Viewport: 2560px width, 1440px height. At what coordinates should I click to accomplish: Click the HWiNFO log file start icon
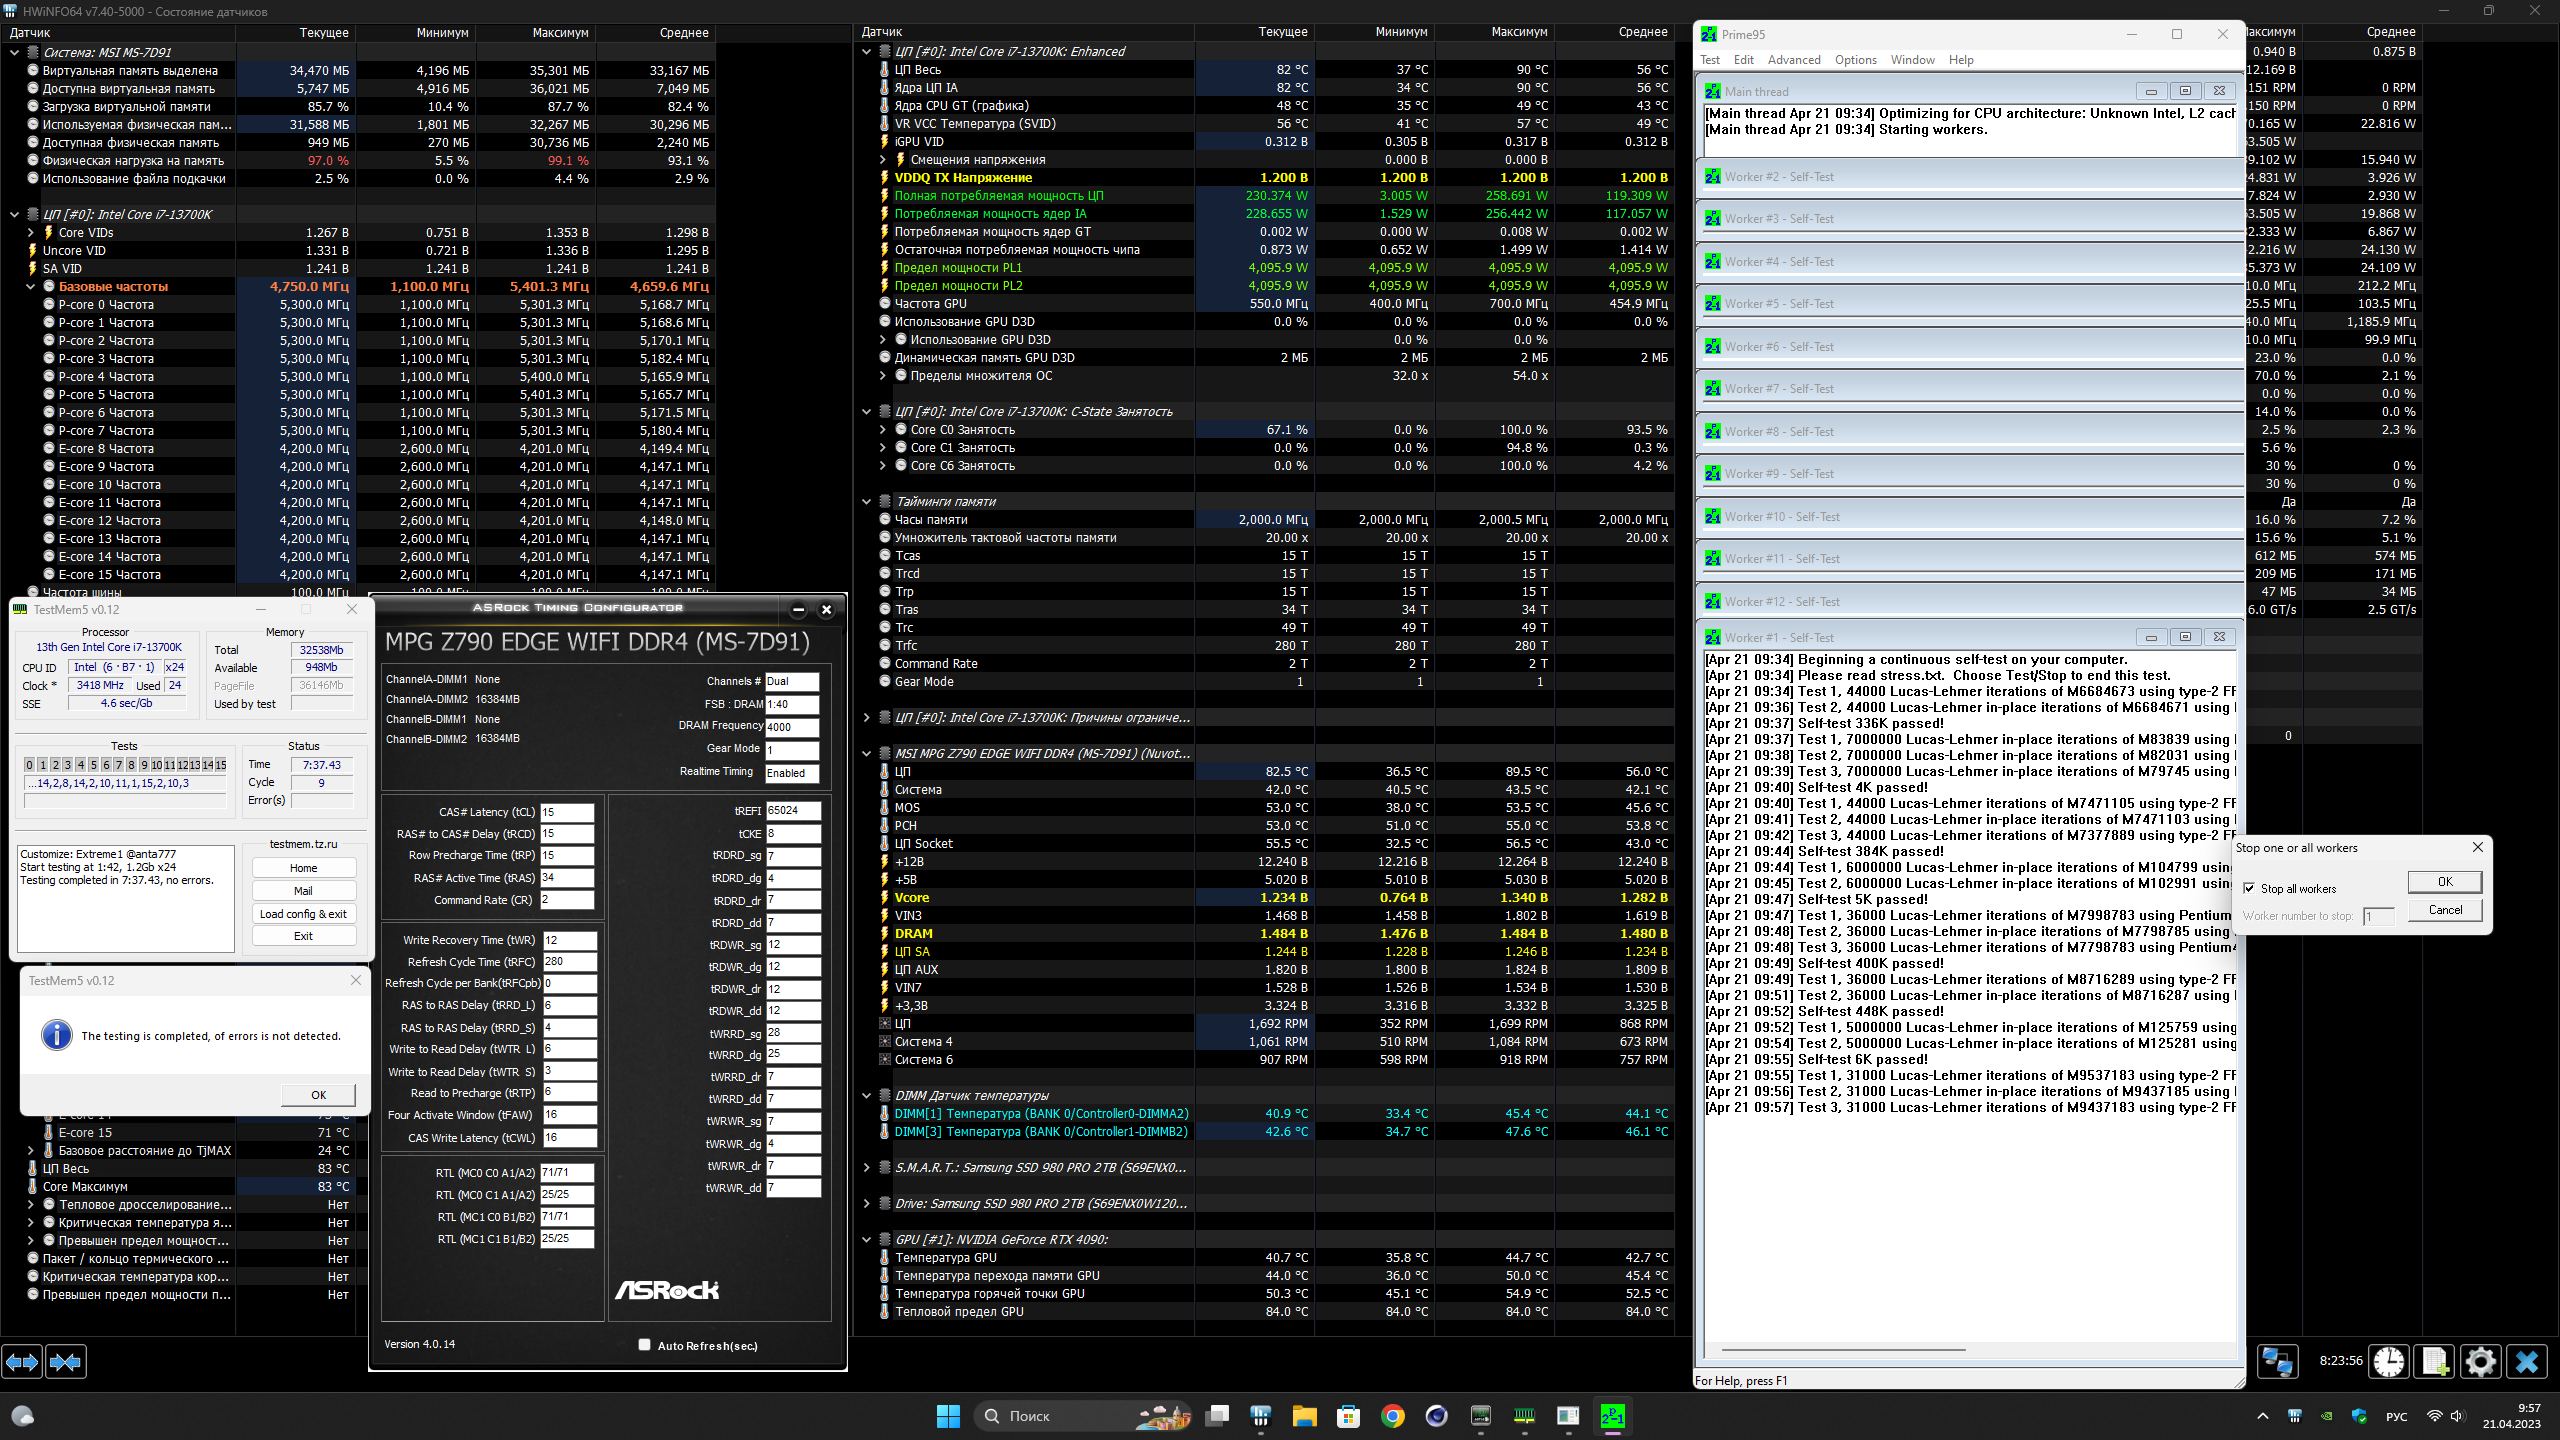pos(2435,1362)
